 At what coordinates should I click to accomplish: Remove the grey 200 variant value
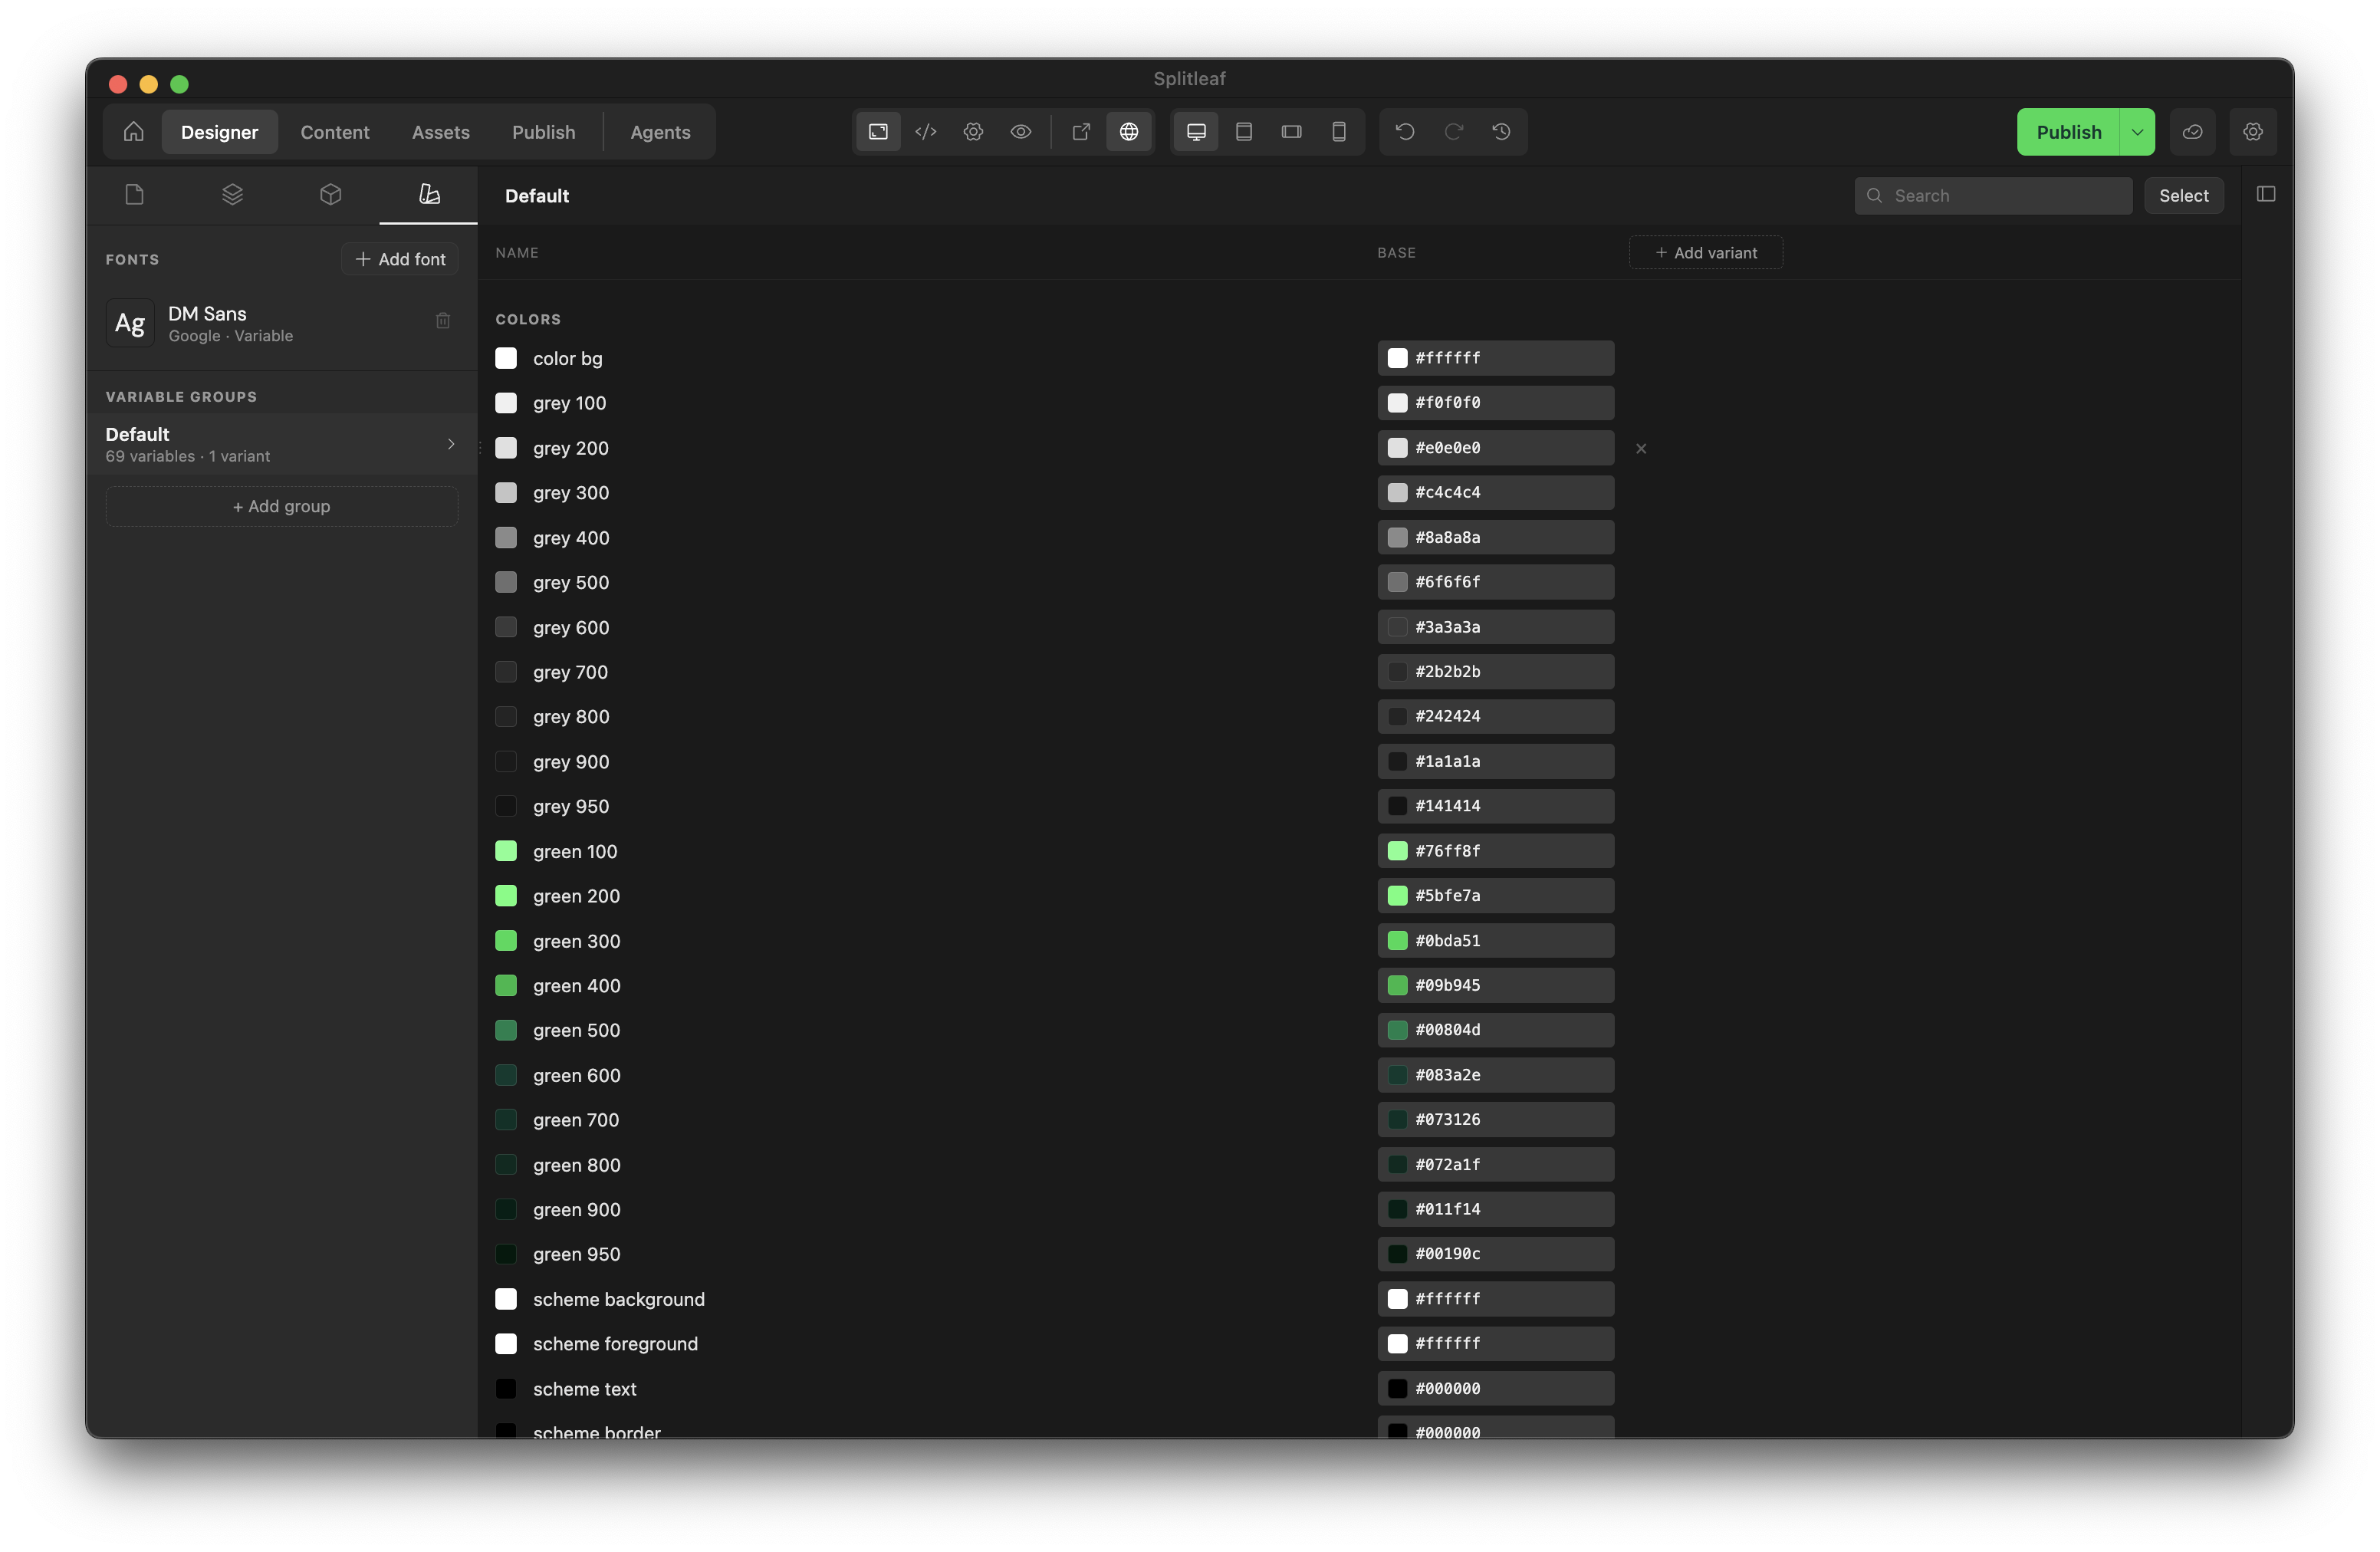[x=1641, y=449]
